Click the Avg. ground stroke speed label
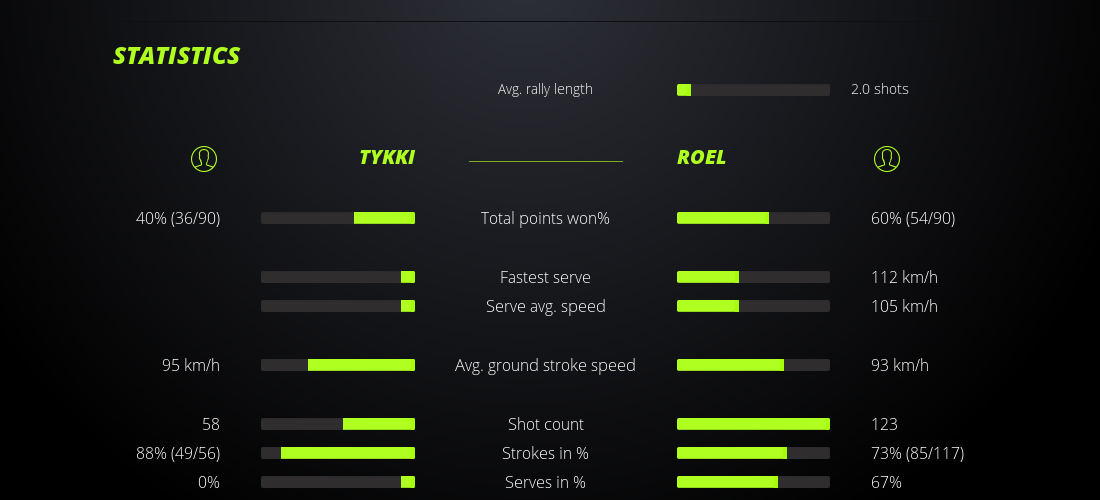 pyautogui.click(x=545, y=365)
